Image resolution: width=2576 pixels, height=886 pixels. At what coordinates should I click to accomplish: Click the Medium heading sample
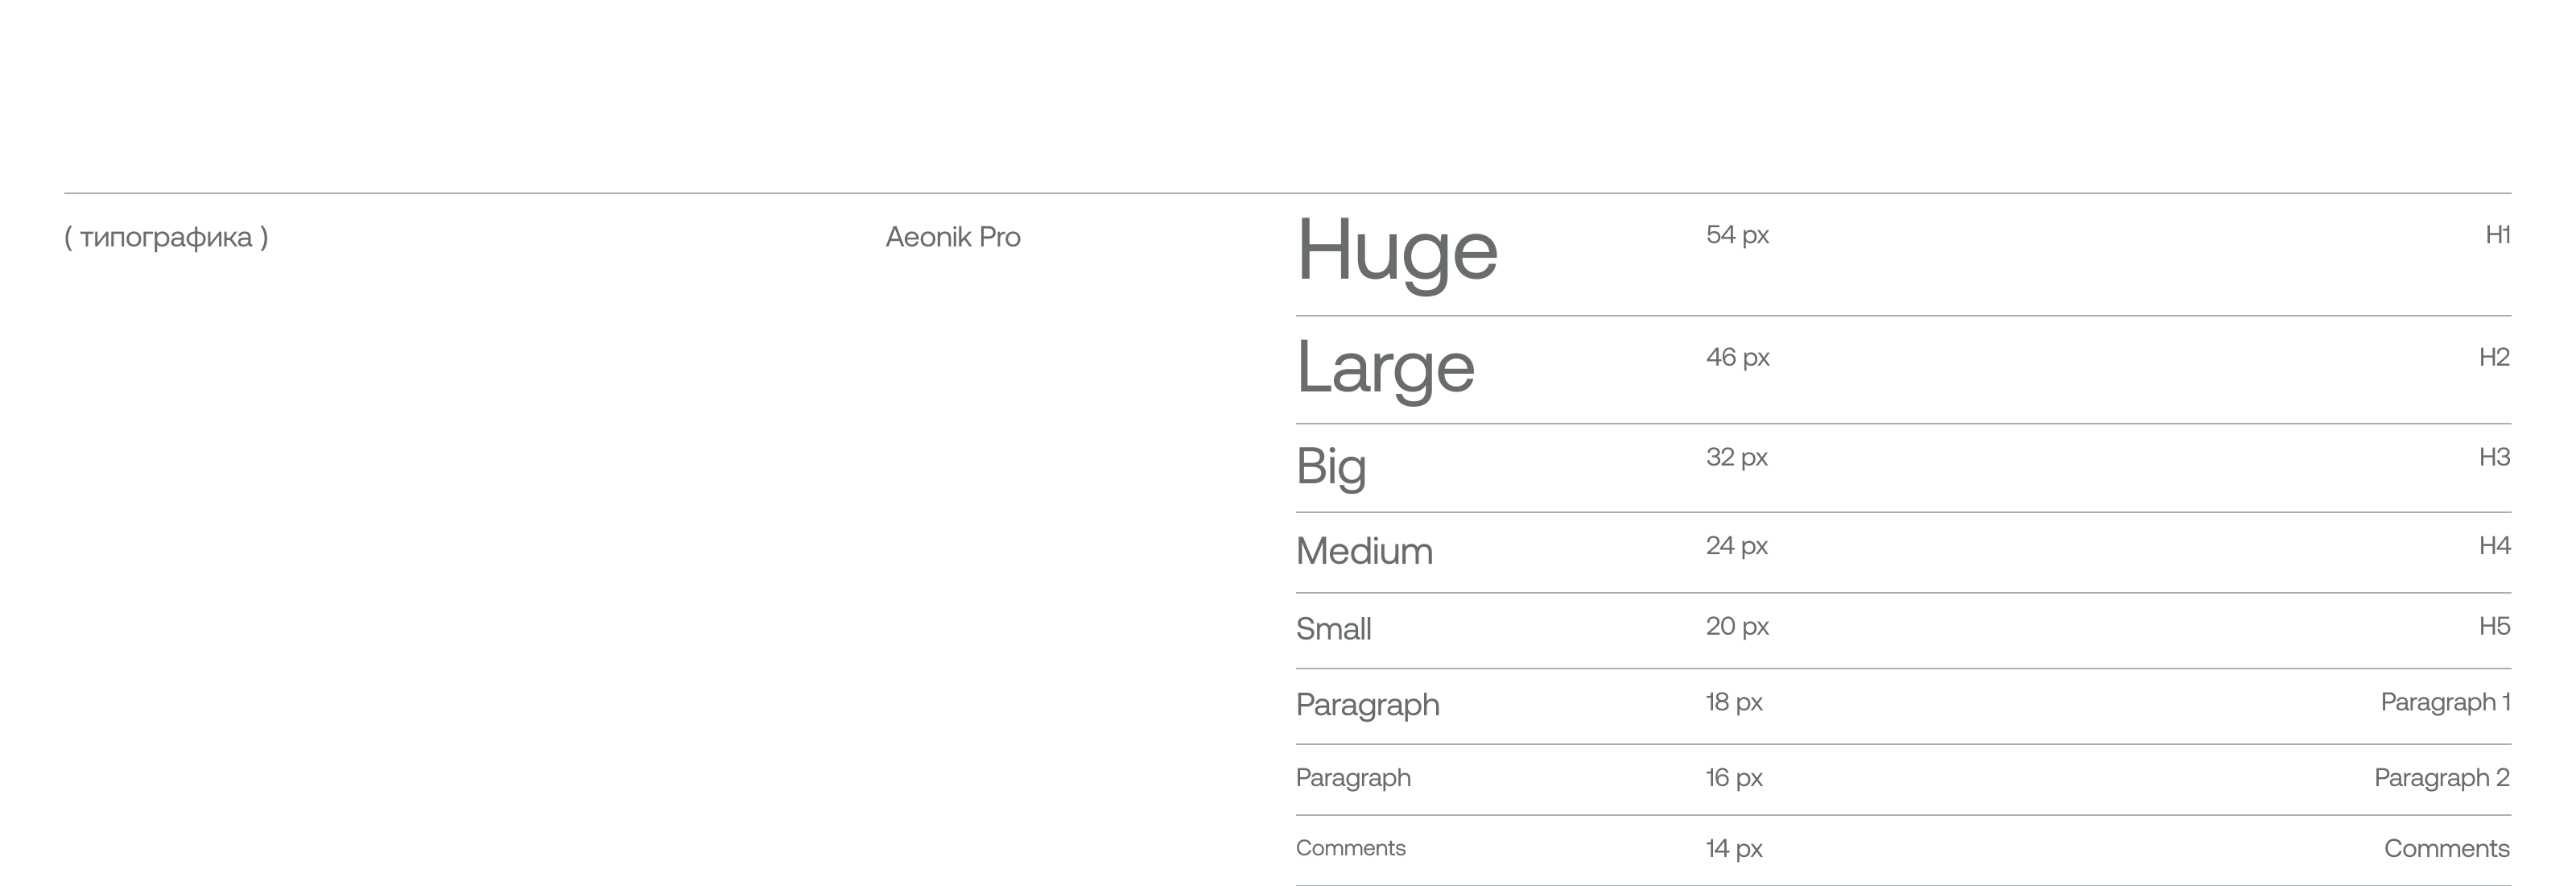(1364, 551)
